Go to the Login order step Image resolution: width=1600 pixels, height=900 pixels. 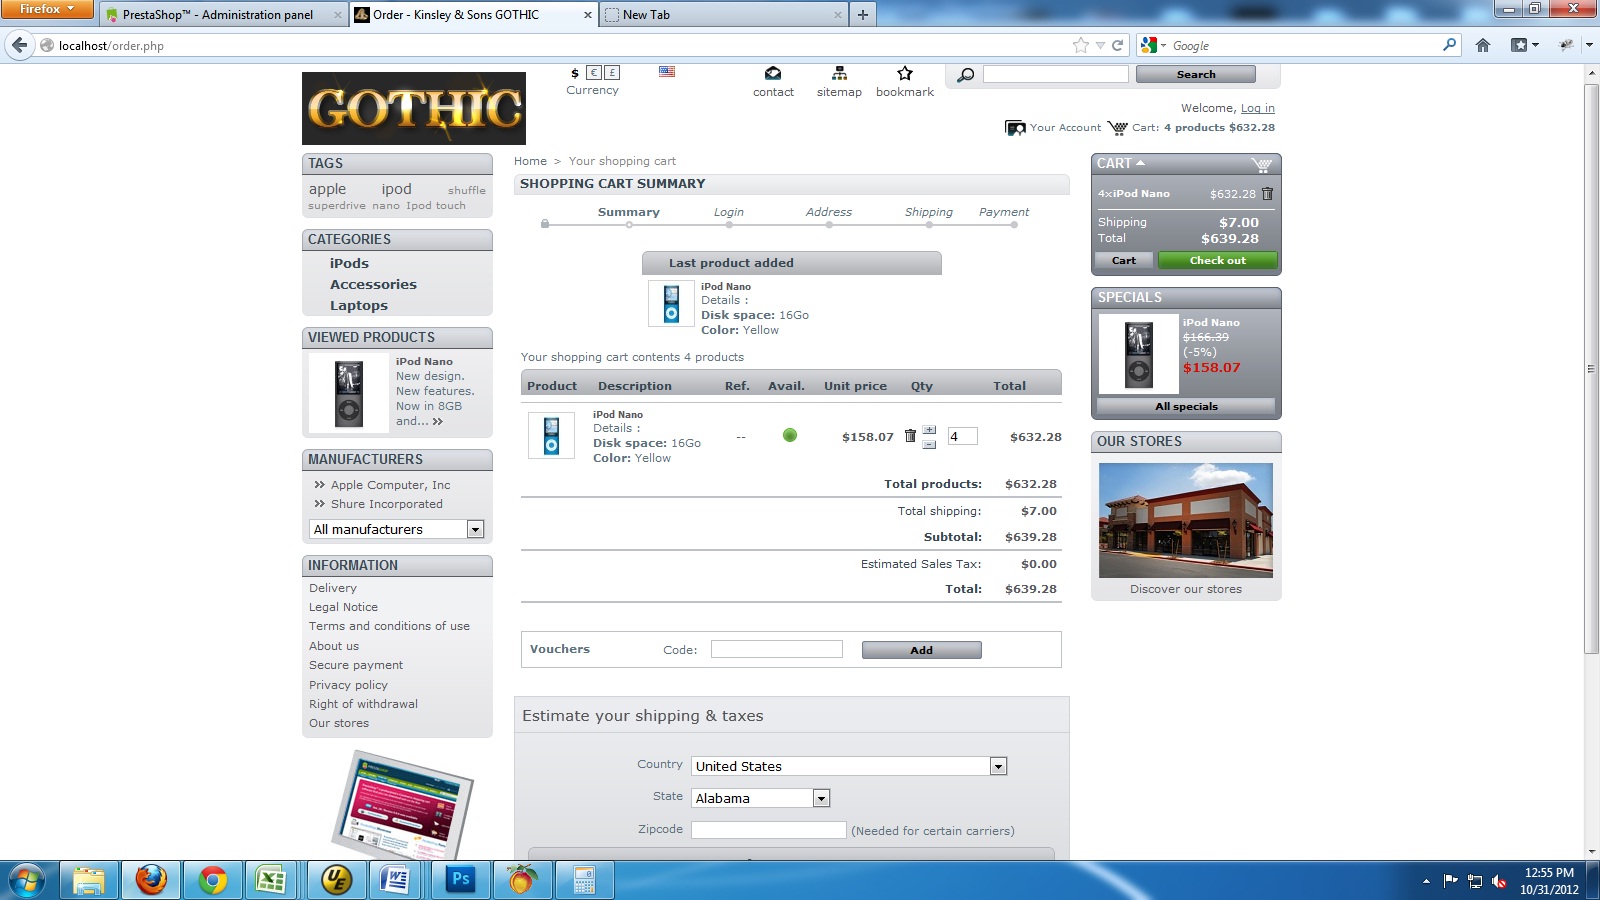point(729,212)
